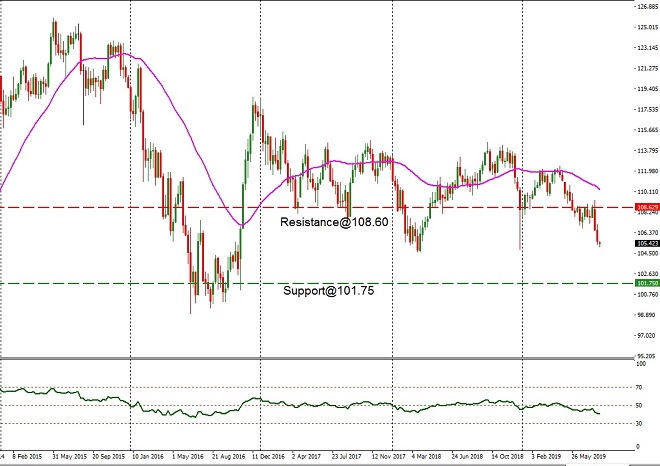Click the 110.110 price axis label

(x=648, y=192)
